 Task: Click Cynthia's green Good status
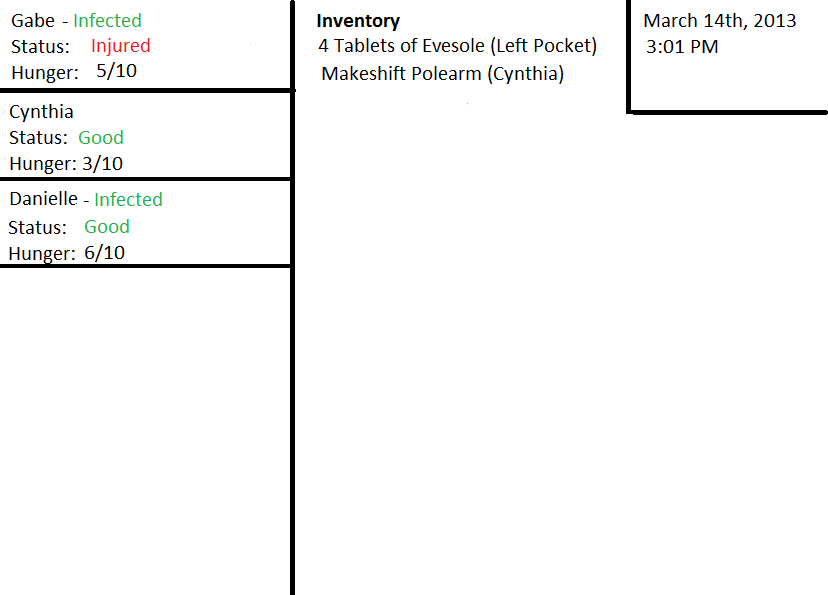pyautogui.click(x=101, y=138)
